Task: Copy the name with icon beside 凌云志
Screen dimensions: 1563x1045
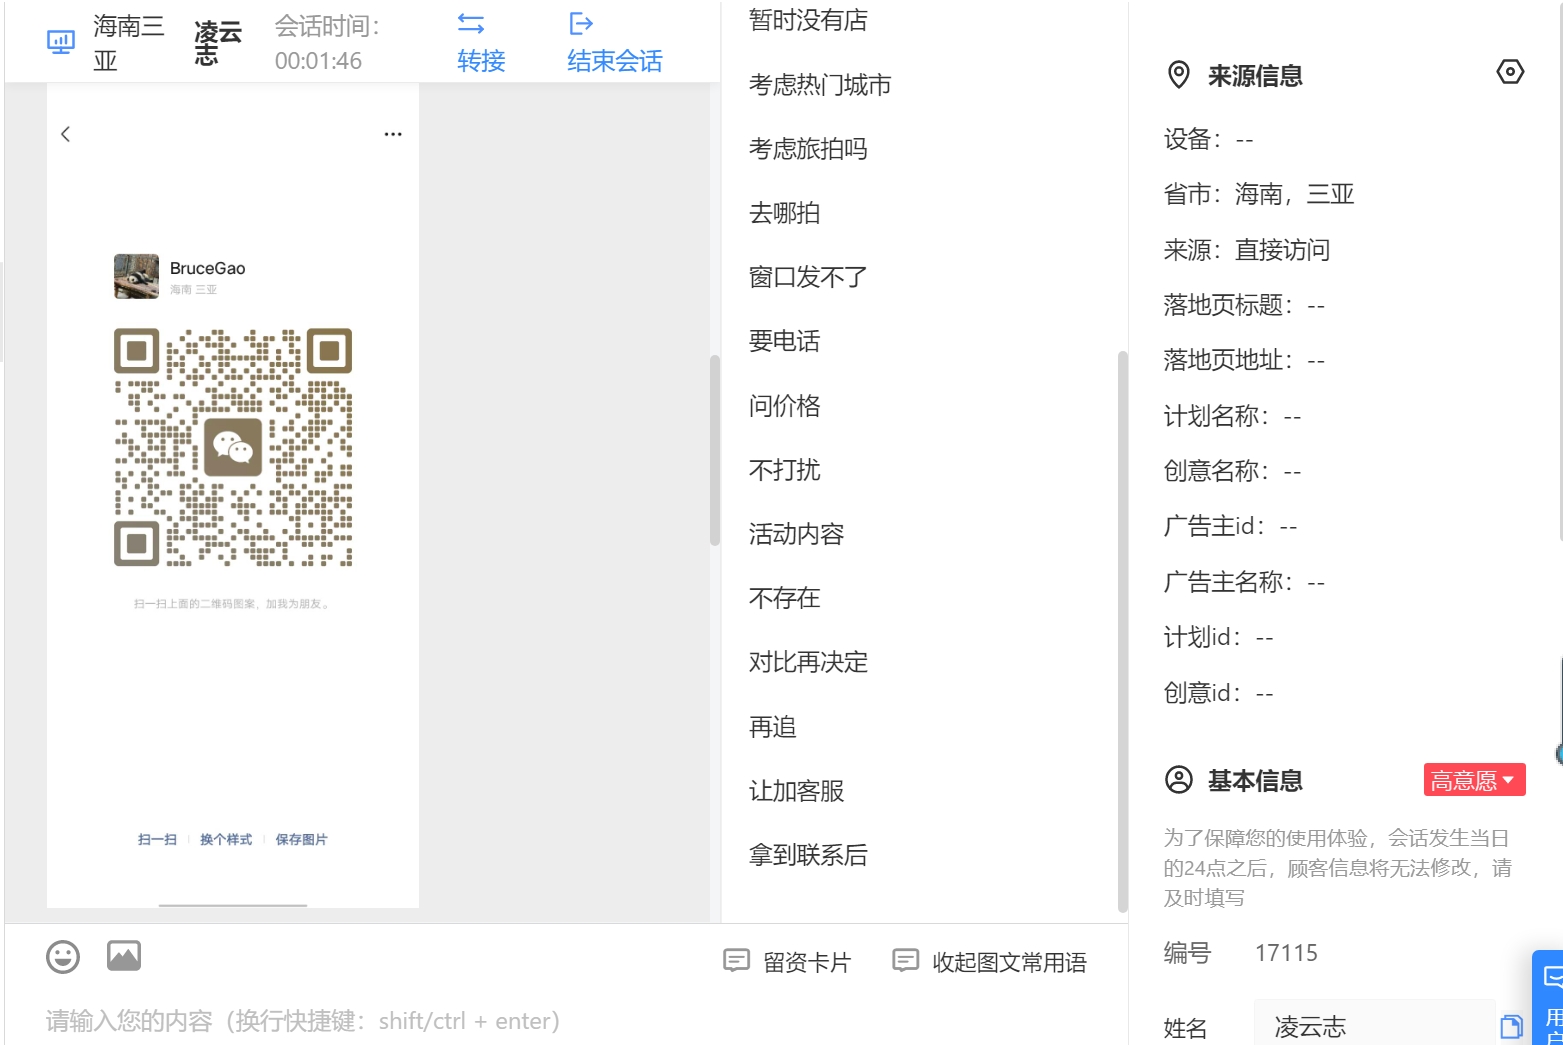Action: pos(1511,1026)
